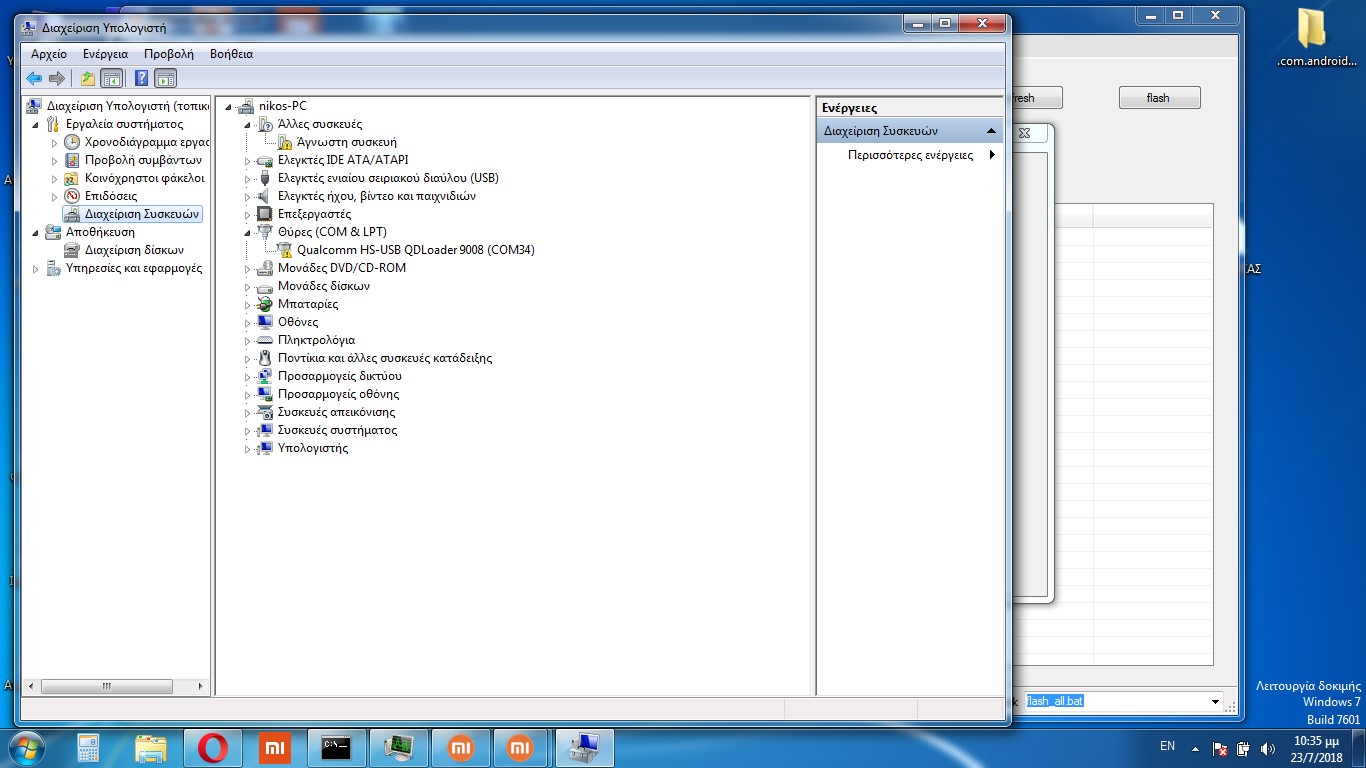This screenshot has height=768, width=1366.
Task: Collapse the Άλλες συσκευές category
Action: pyautogui.click(x=249, y=124)
